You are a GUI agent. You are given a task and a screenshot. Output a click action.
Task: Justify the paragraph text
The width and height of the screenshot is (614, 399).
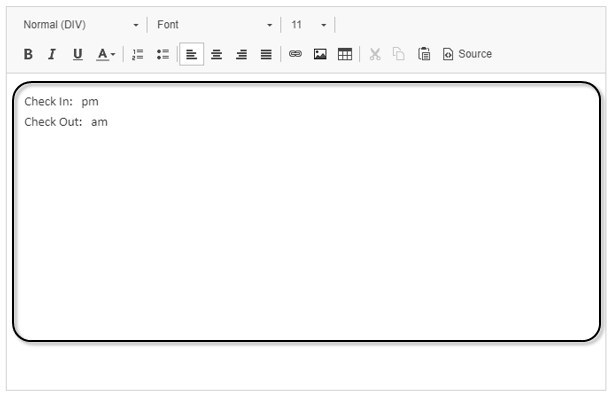click(x=266, y=54)
